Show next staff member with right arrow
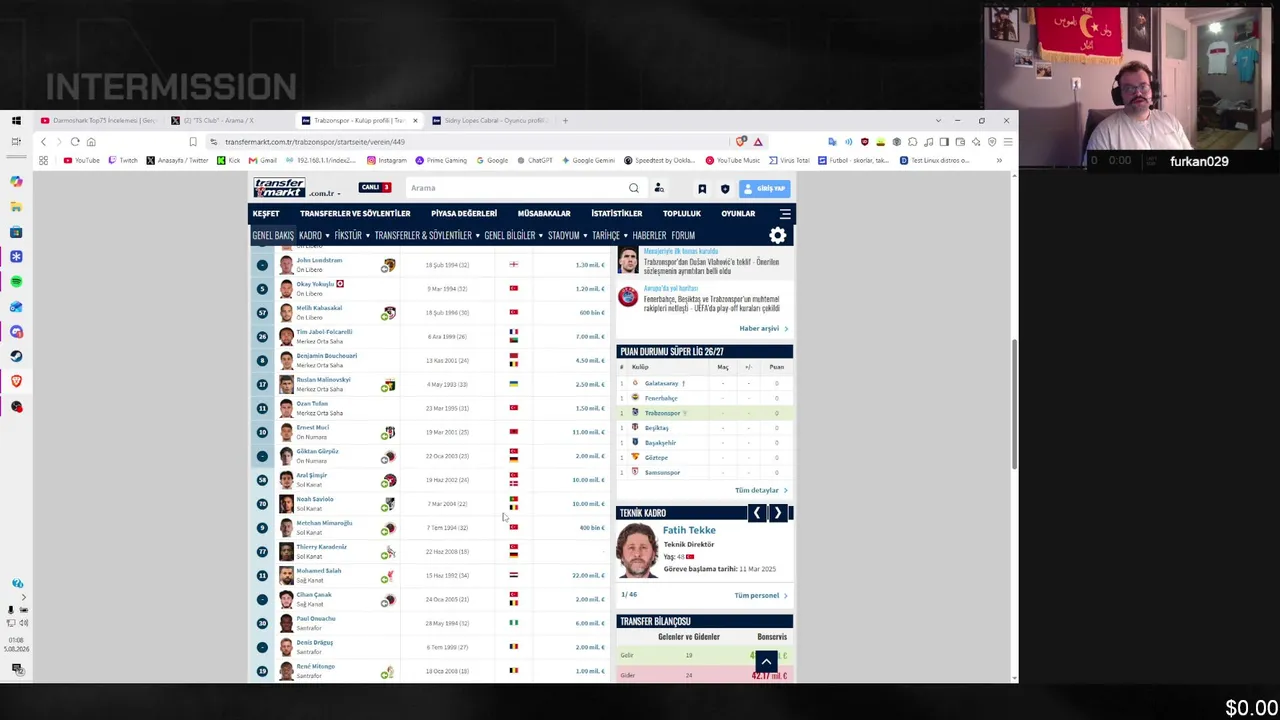The height and width of the screenshot is (720, 1280). pos(777,513)
